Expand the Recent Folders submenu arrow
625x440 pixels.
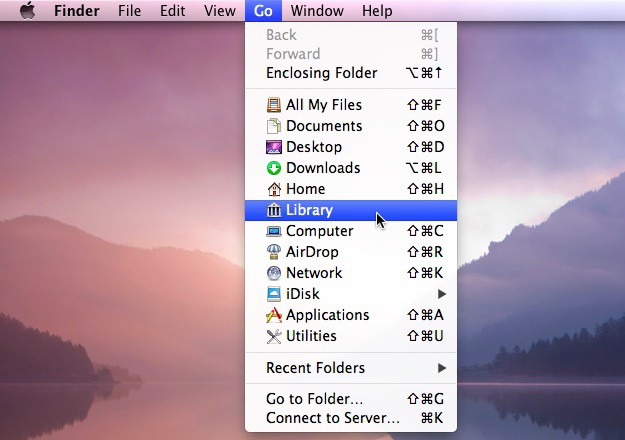pyautogui.click(x=441, y=368)
